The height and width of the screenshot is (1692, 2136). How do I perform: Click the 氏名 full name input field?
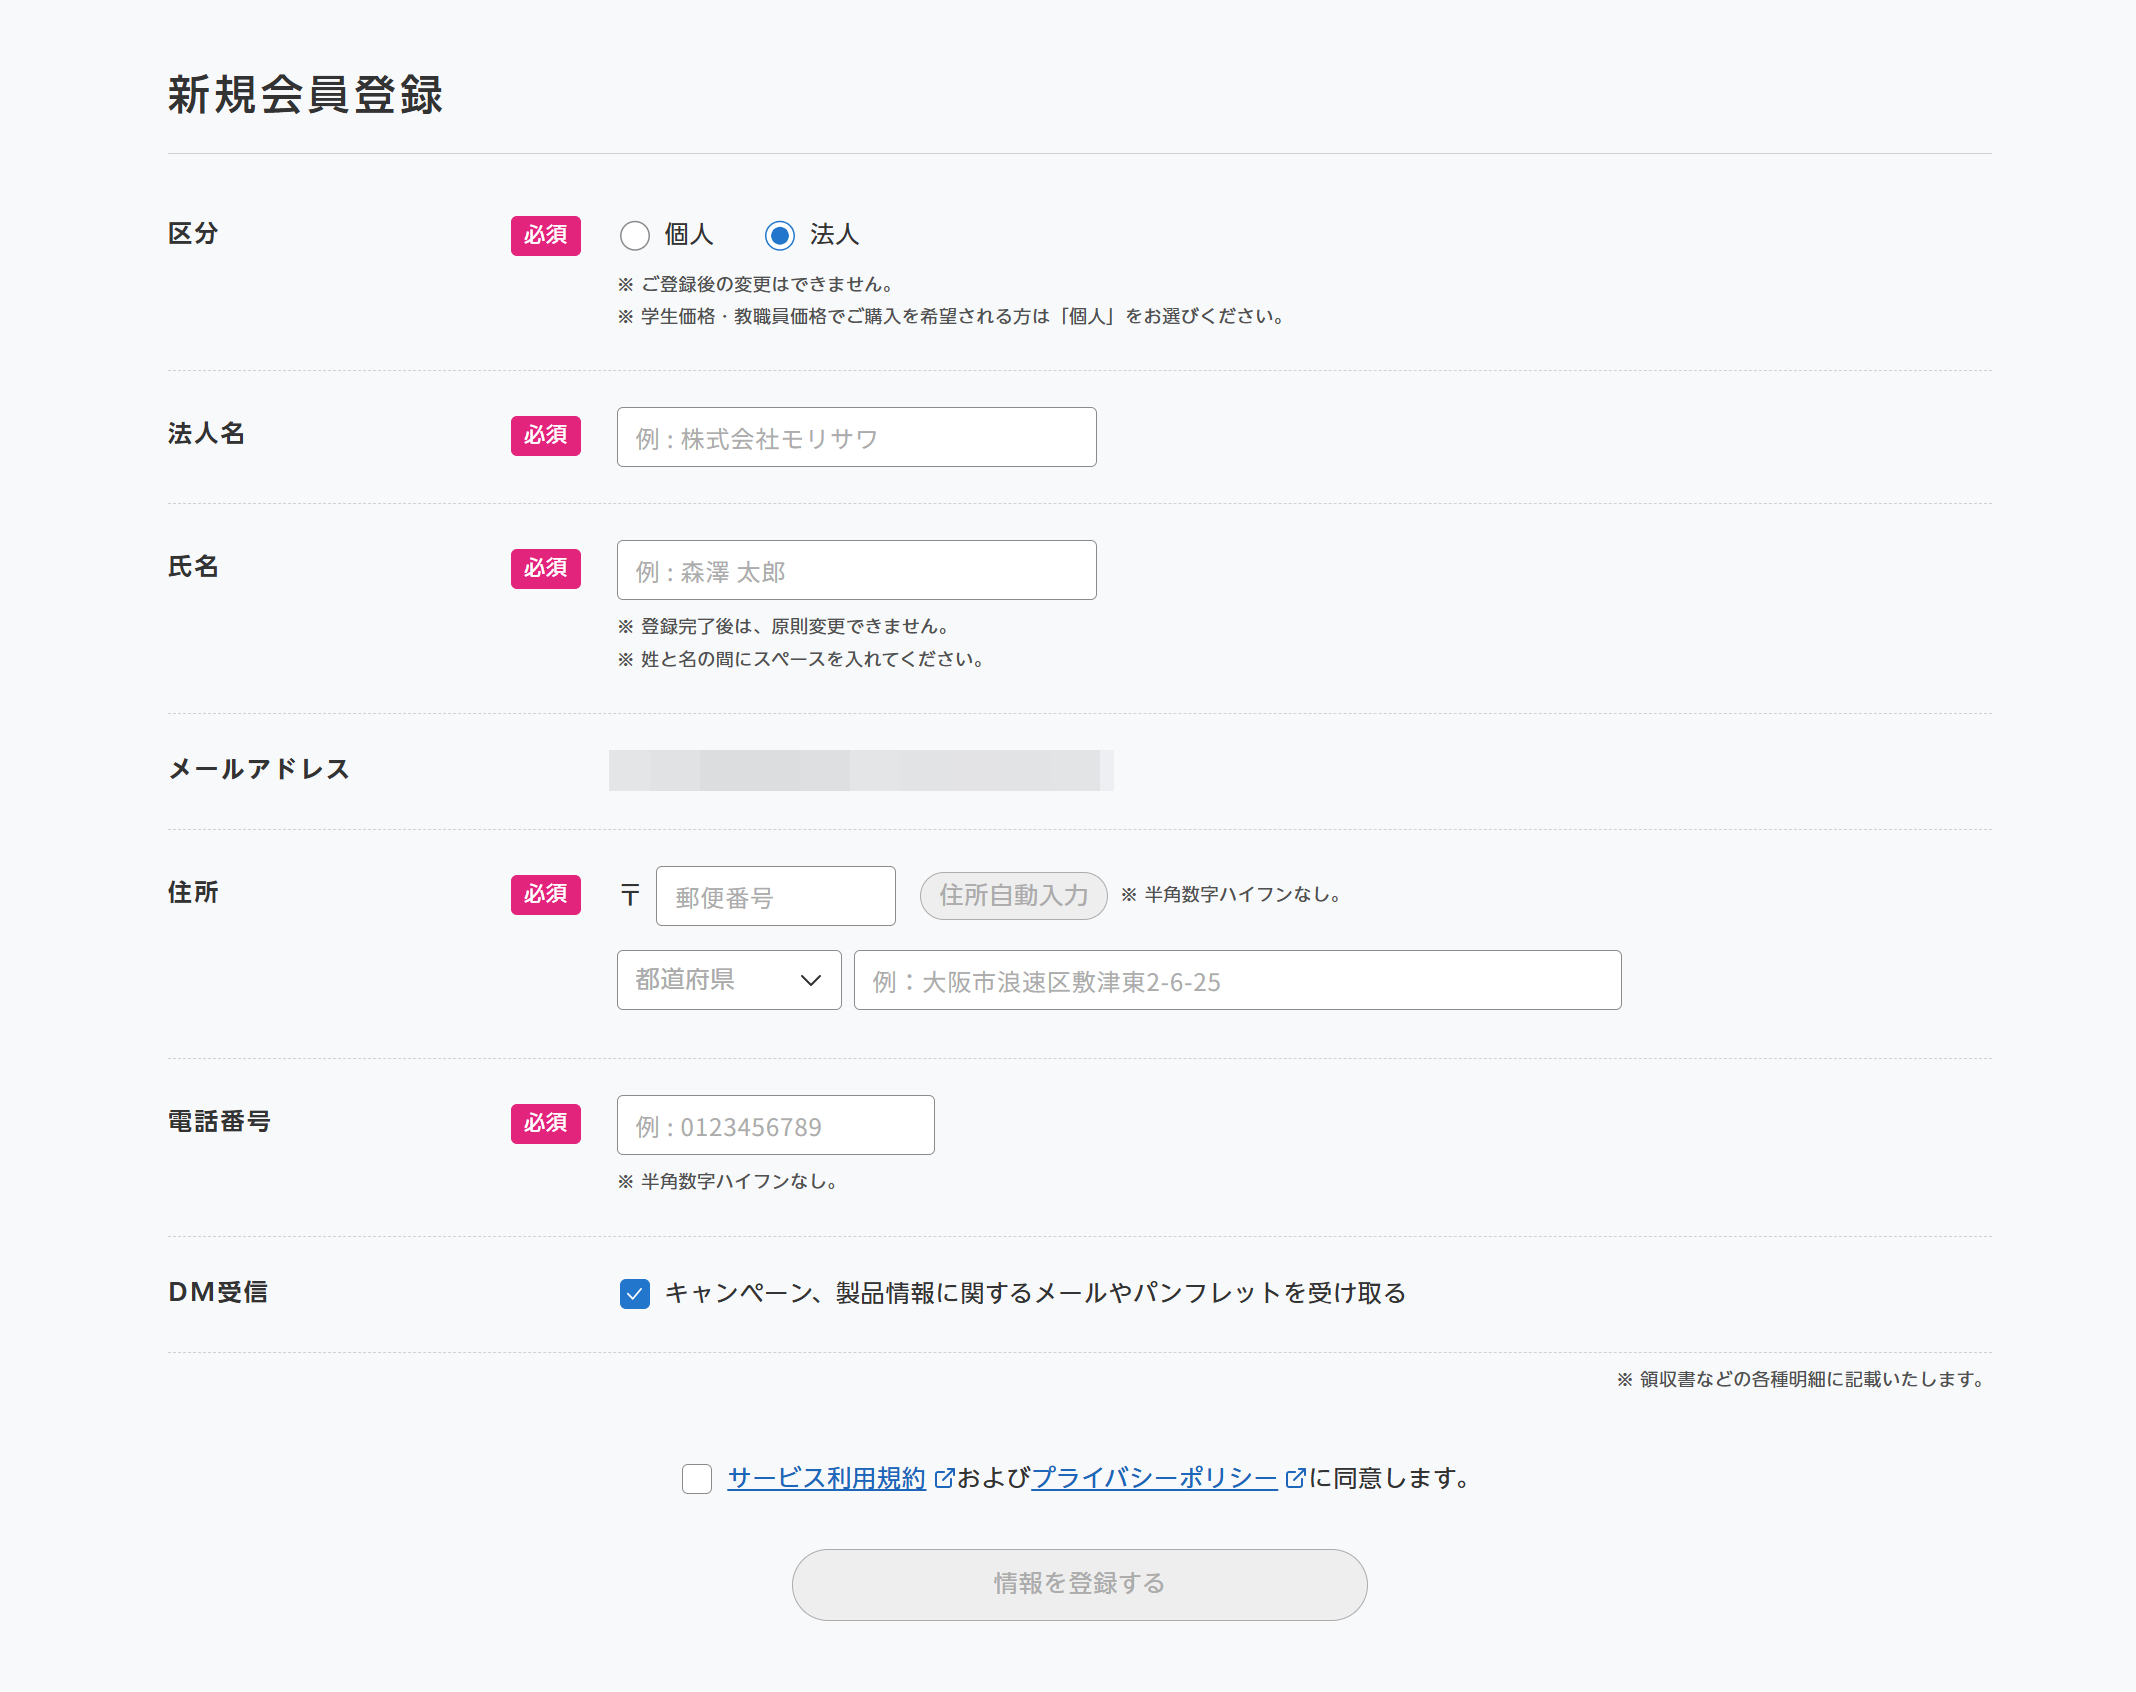click(855, 570)
